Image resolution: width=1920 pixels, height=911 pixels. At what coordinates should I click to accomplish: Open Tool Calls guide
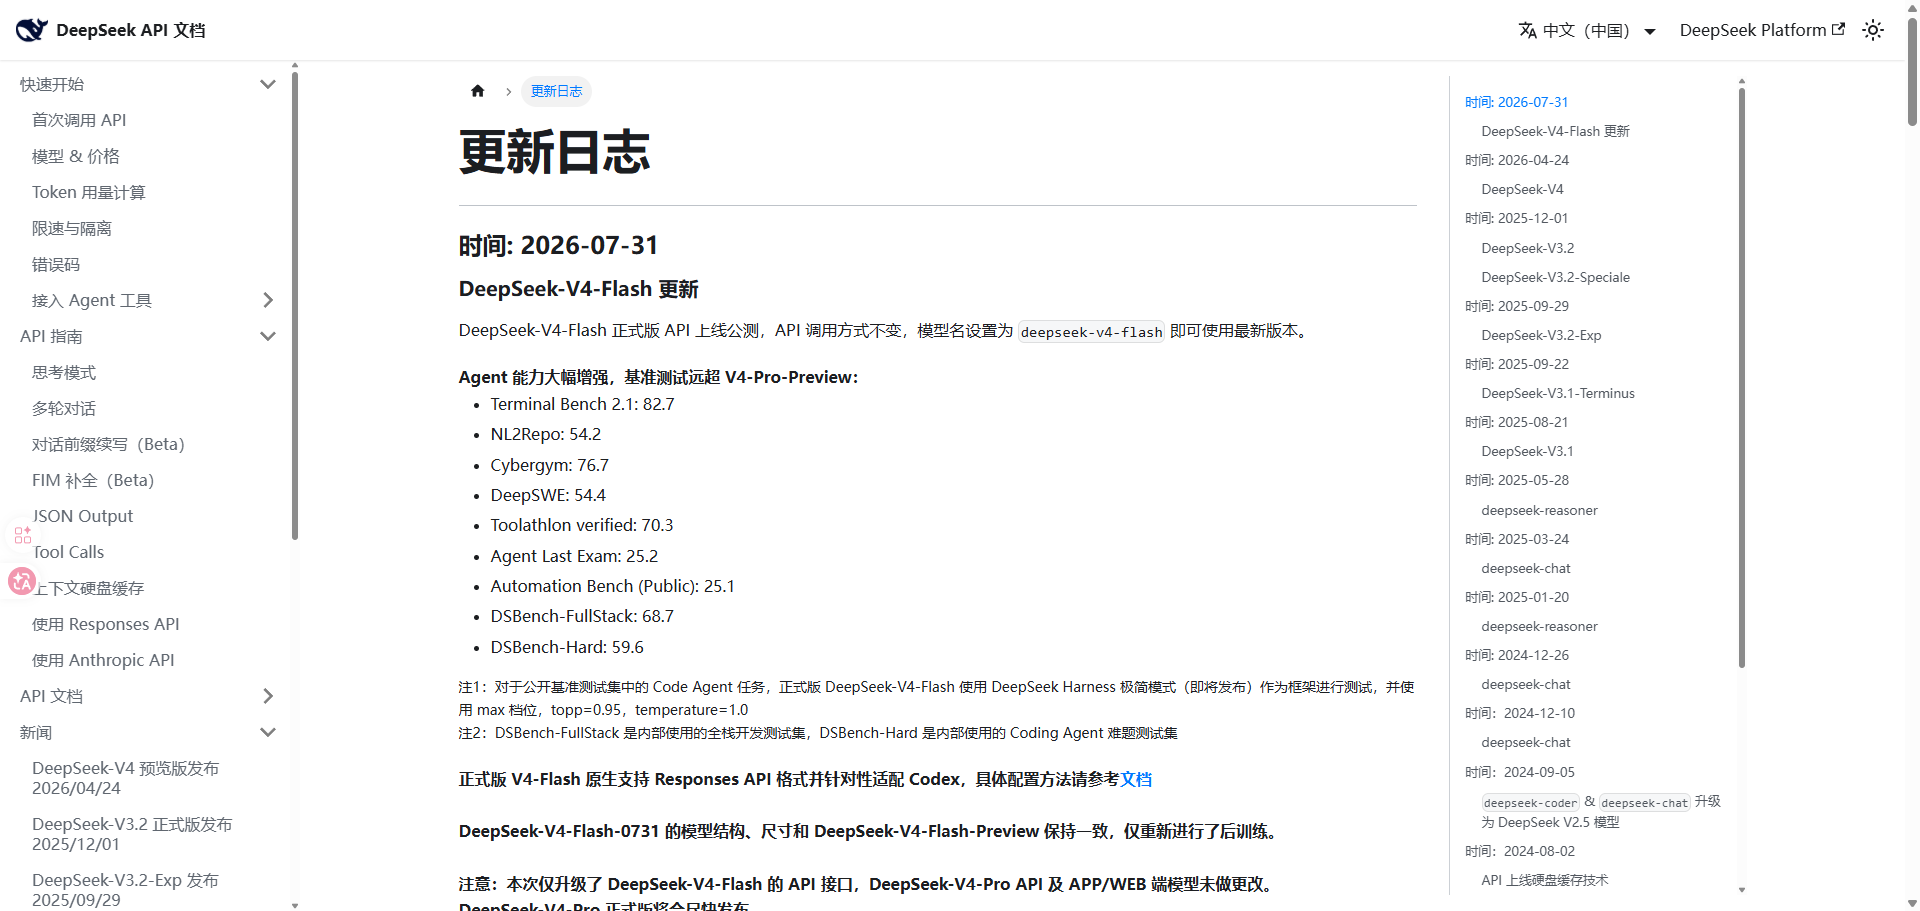pyautogui.click(x=68, y=552)
